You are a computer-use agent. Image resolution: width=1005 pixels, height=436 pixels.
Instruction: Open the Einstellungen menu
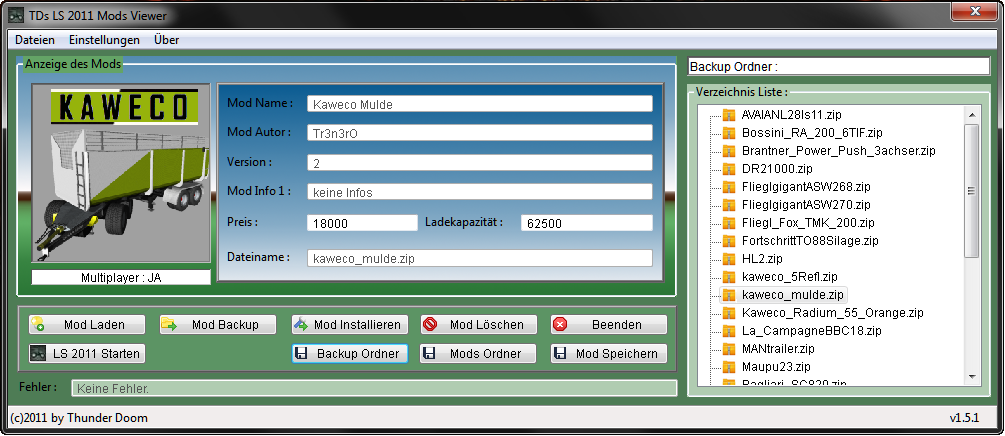click(104, 40)
